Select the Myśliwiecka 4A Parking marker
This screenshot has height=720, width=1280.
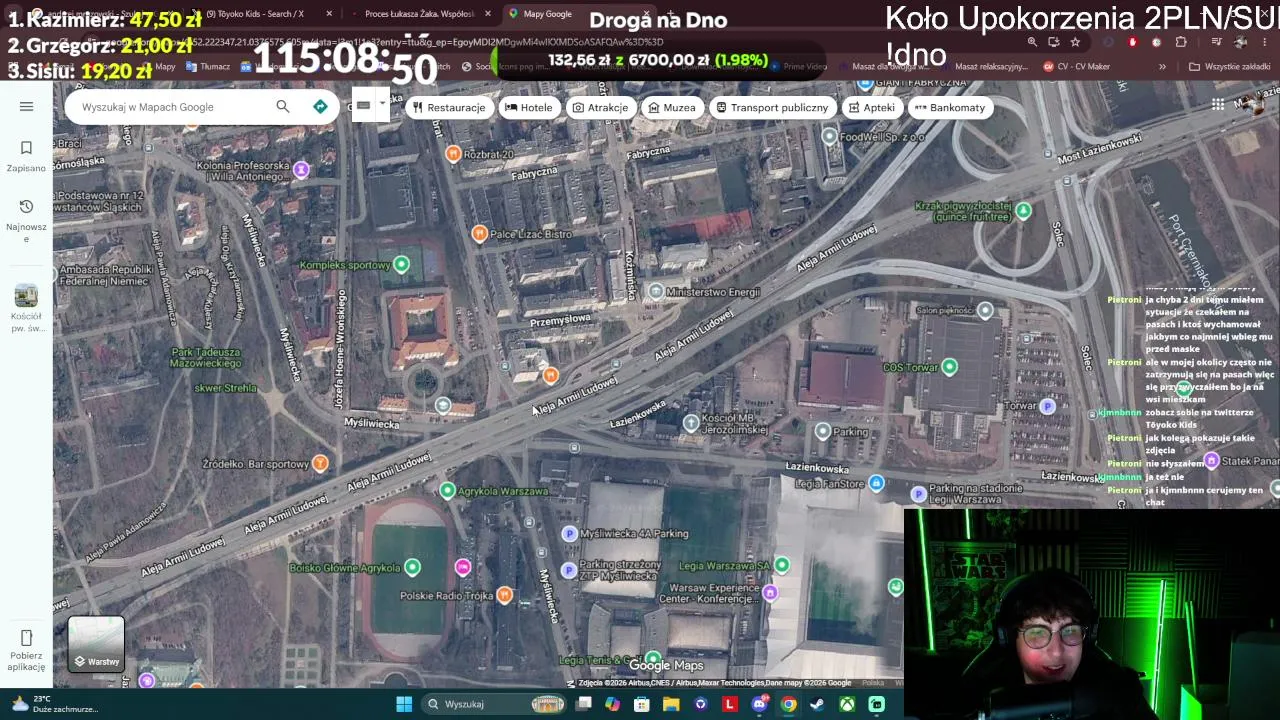click(570, 533)
